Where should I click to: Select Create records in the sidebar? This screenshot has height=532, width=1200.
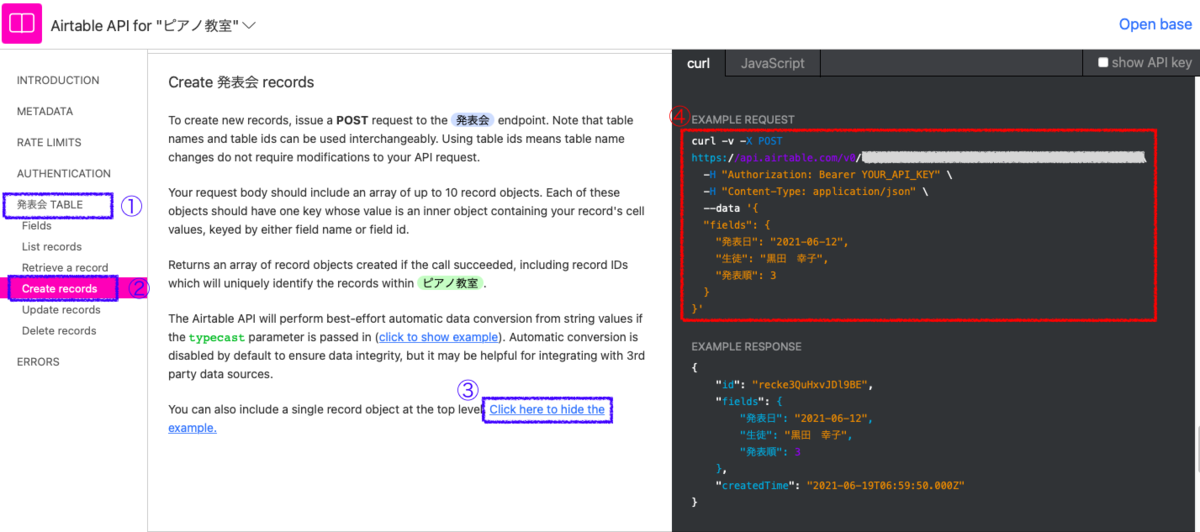tap(60, 289)
